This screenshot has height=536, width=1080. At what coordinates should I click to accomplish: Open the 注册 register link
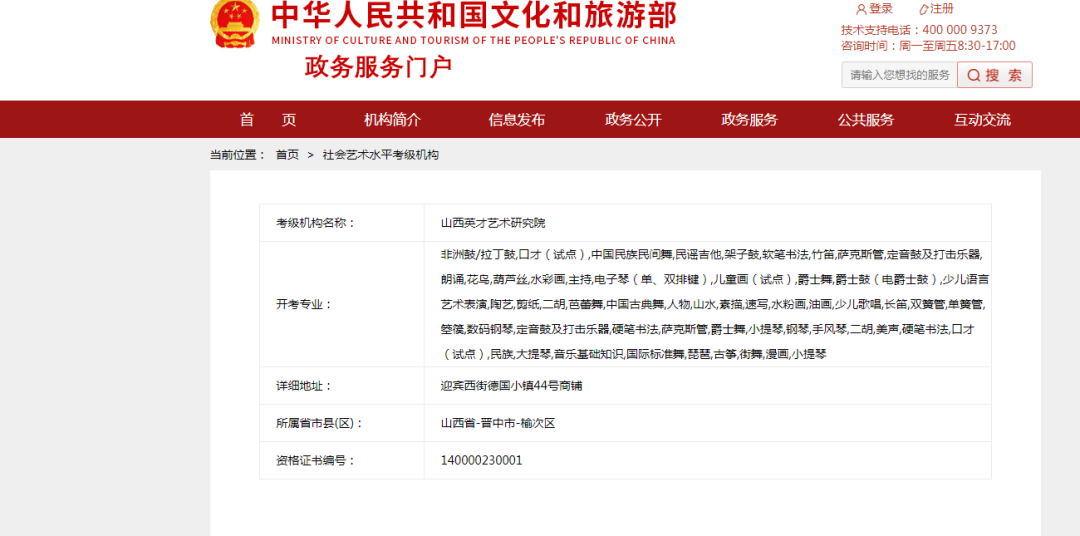(942, 9)
